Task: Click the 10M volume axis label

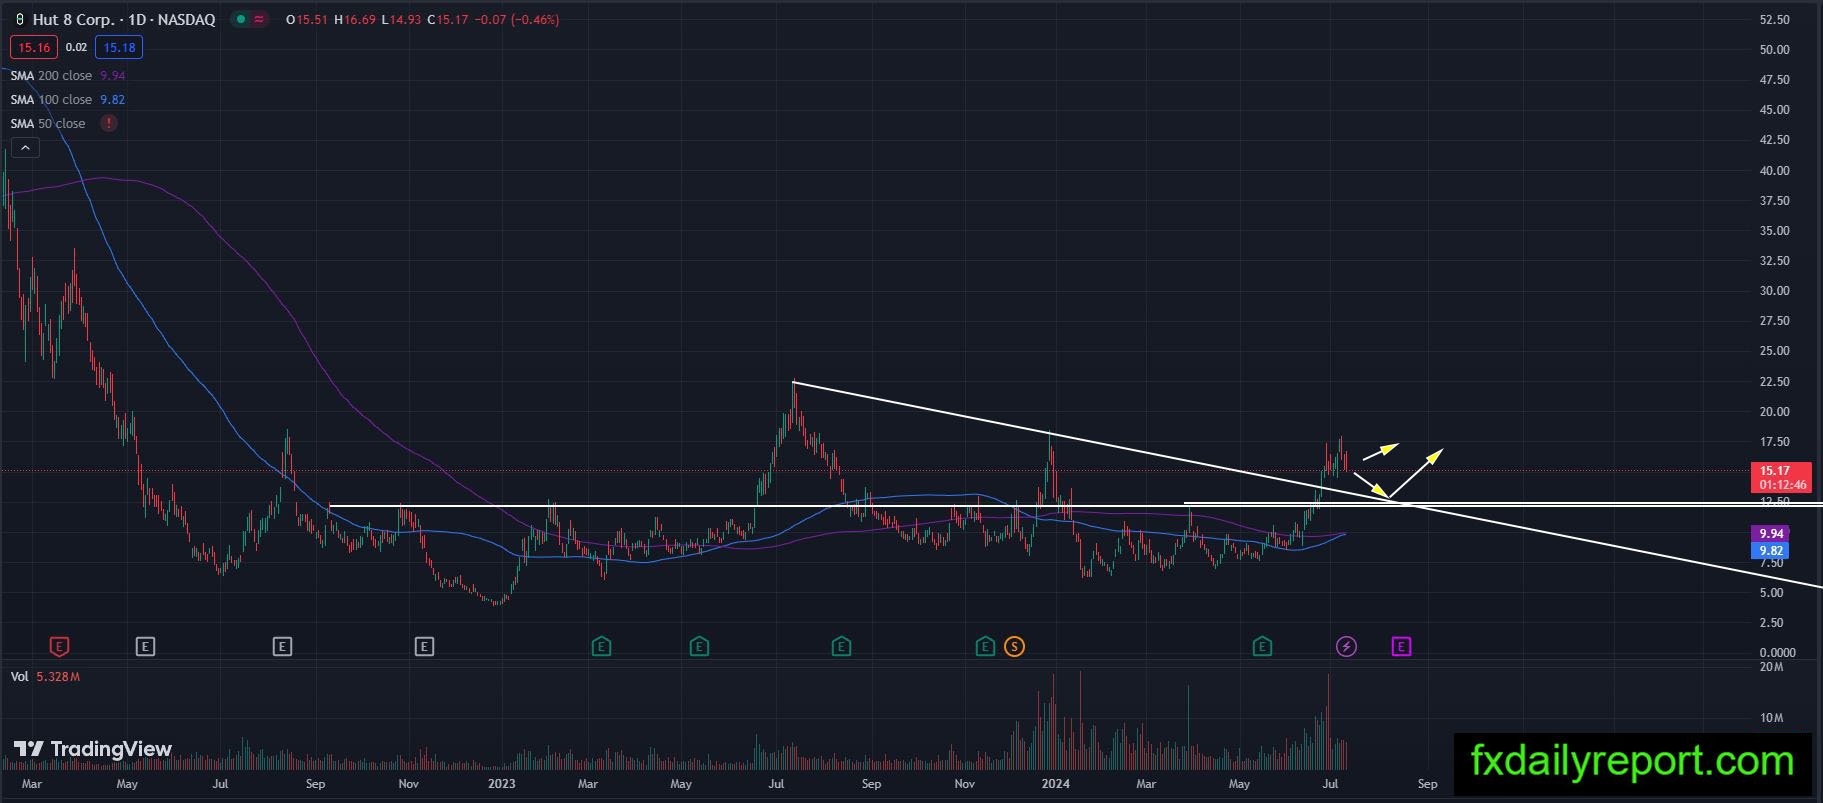Action: click(x=1773, y=718)
